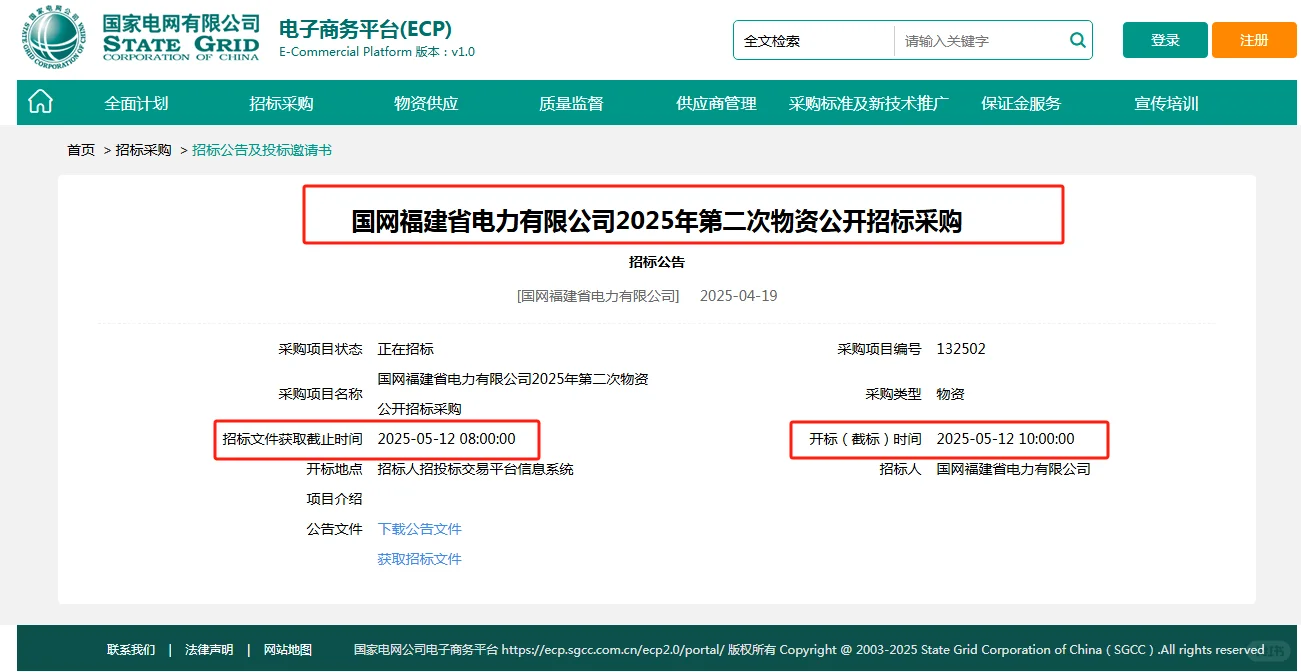
Task: Open the 招标公告及投标邀请书 breadcrumb link
Action: pos(264,150)
